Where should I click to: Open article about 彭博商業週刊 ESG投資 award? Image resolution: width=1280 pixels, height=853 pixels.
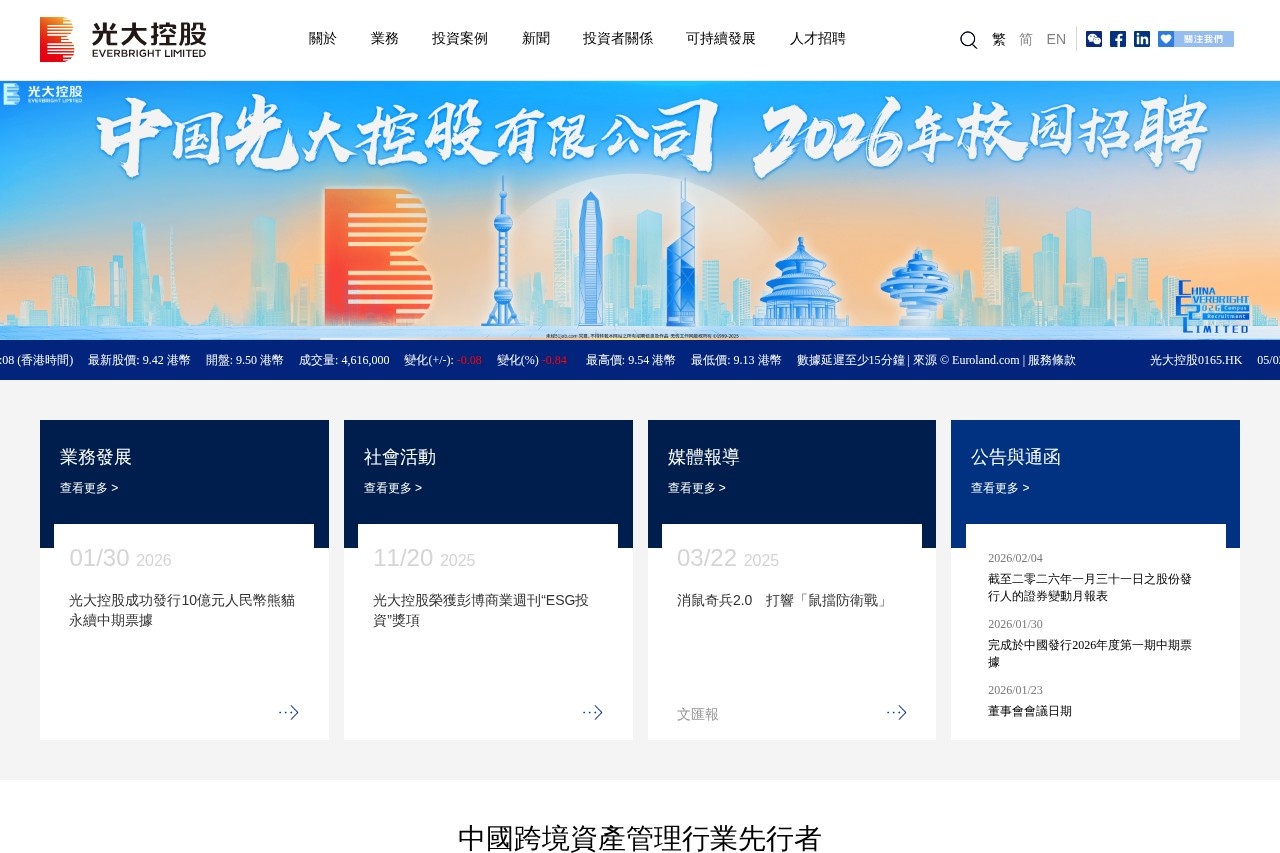coord(482,610)
